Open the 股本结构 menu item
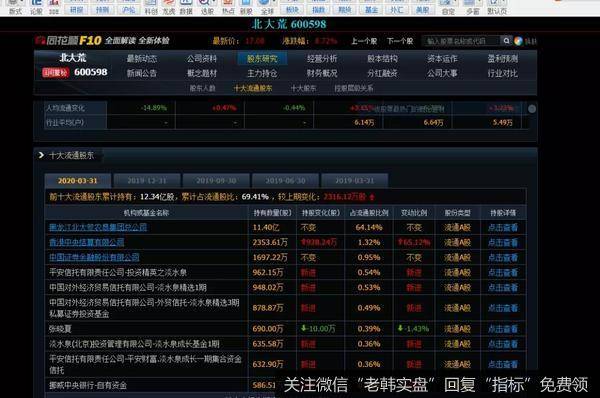The height and width of the screenshot is (398, 600). coord(382,59)
